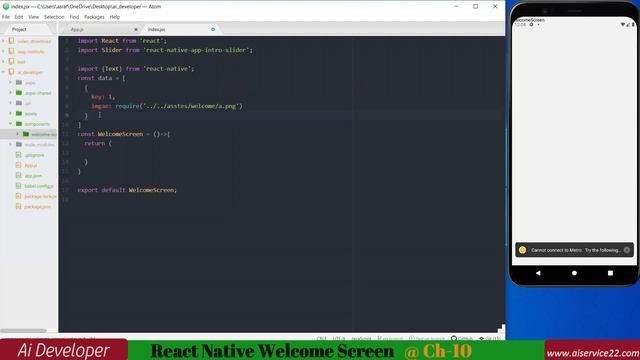The width and height of the screenshot is (640, 360).
Task: Close the App.js tab
Action: pos(136,29)
